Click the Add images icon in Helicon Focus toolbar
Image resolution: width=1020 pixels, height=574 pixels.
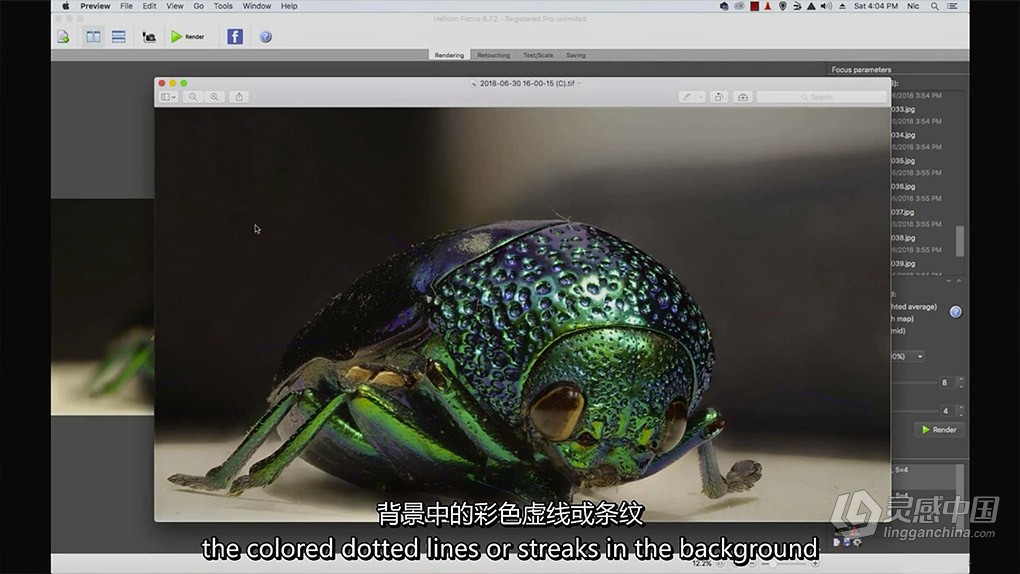pos(63,37)
